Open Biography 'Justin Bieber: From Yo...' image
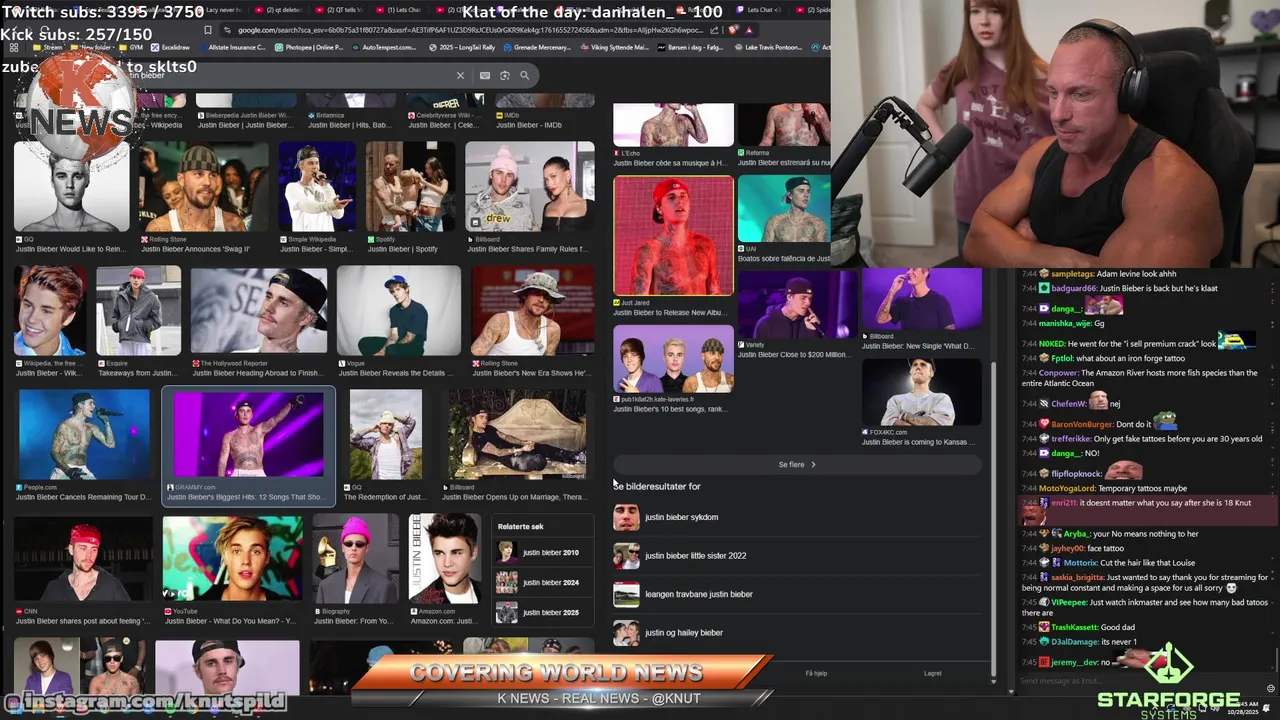Image resolution: width=1280 pixels, height=720 pixels. tap(355, 557)
